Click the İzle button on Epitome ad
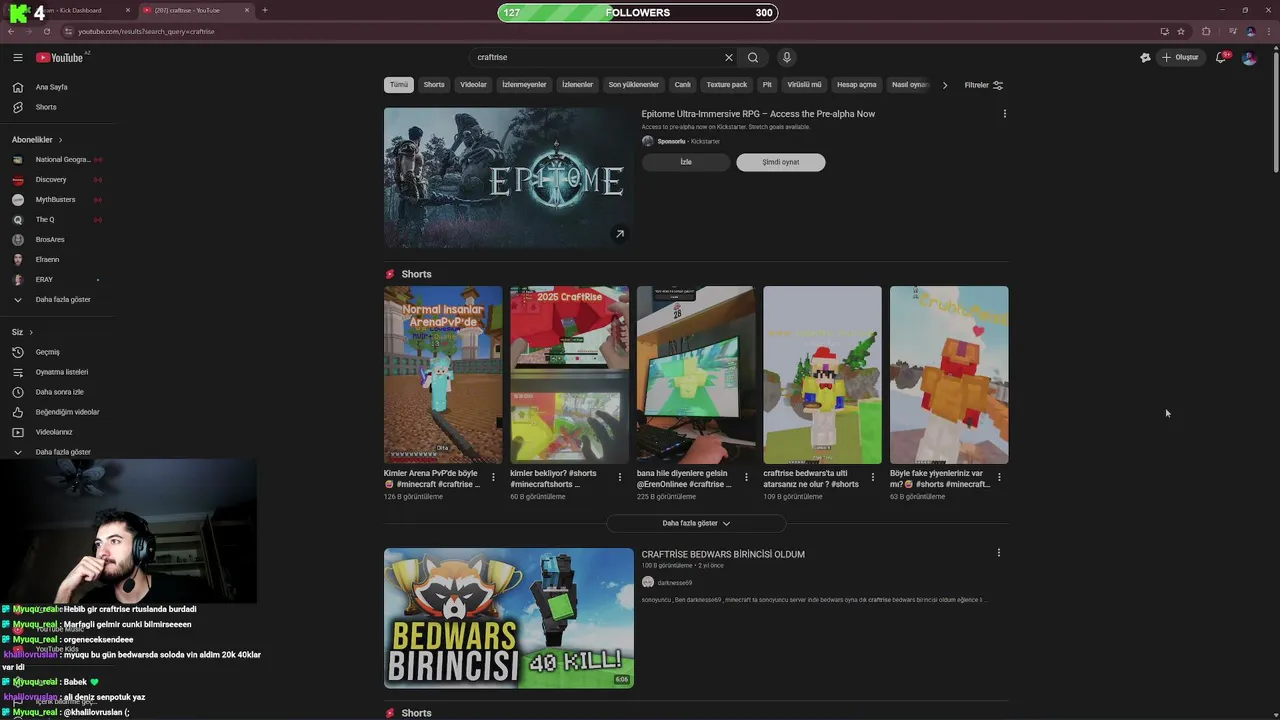The height and width of the screenshot is (720, 1280). [x=686, y=162]
